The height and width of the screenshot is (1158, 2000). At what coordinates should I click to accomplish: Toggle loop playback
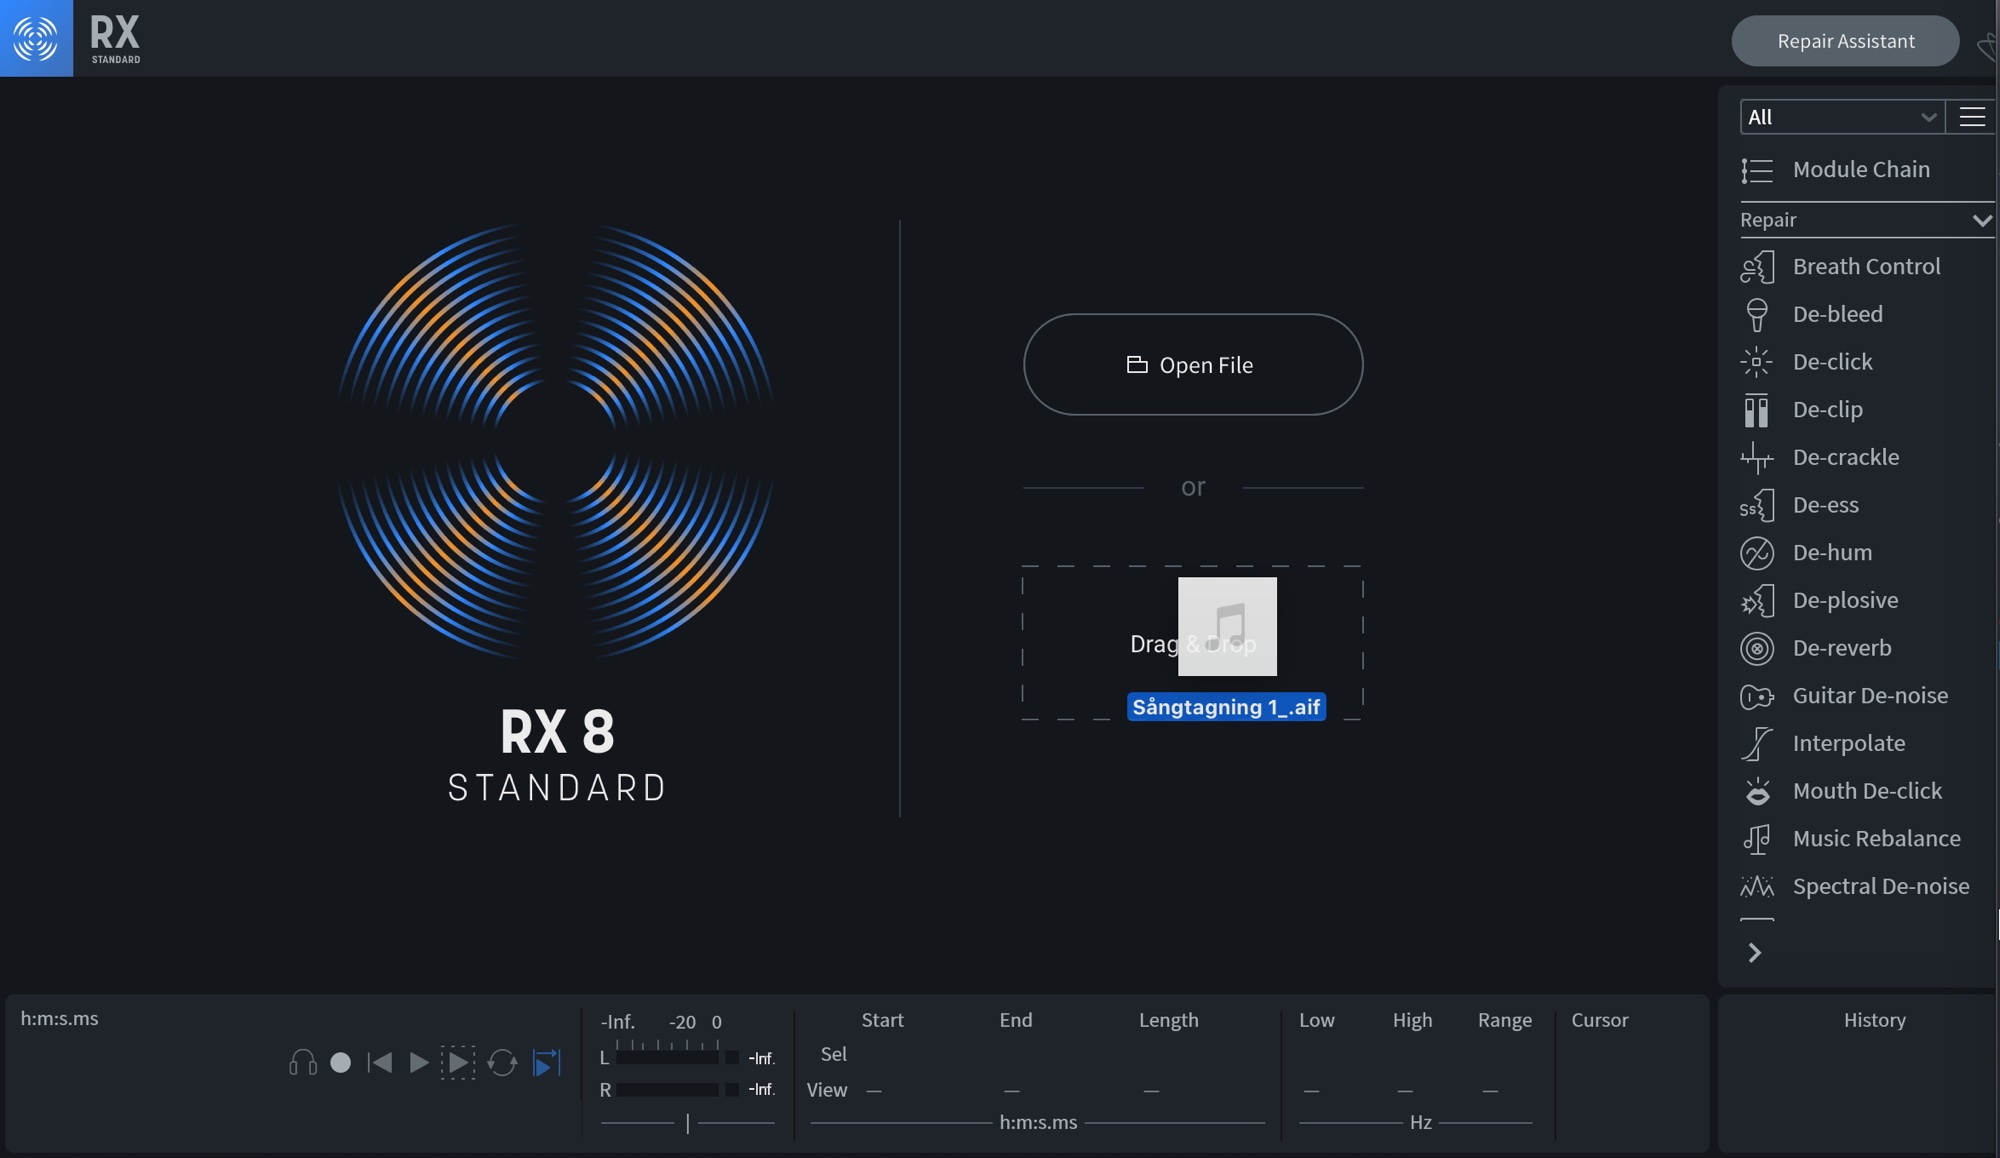tap(502, 1062)
